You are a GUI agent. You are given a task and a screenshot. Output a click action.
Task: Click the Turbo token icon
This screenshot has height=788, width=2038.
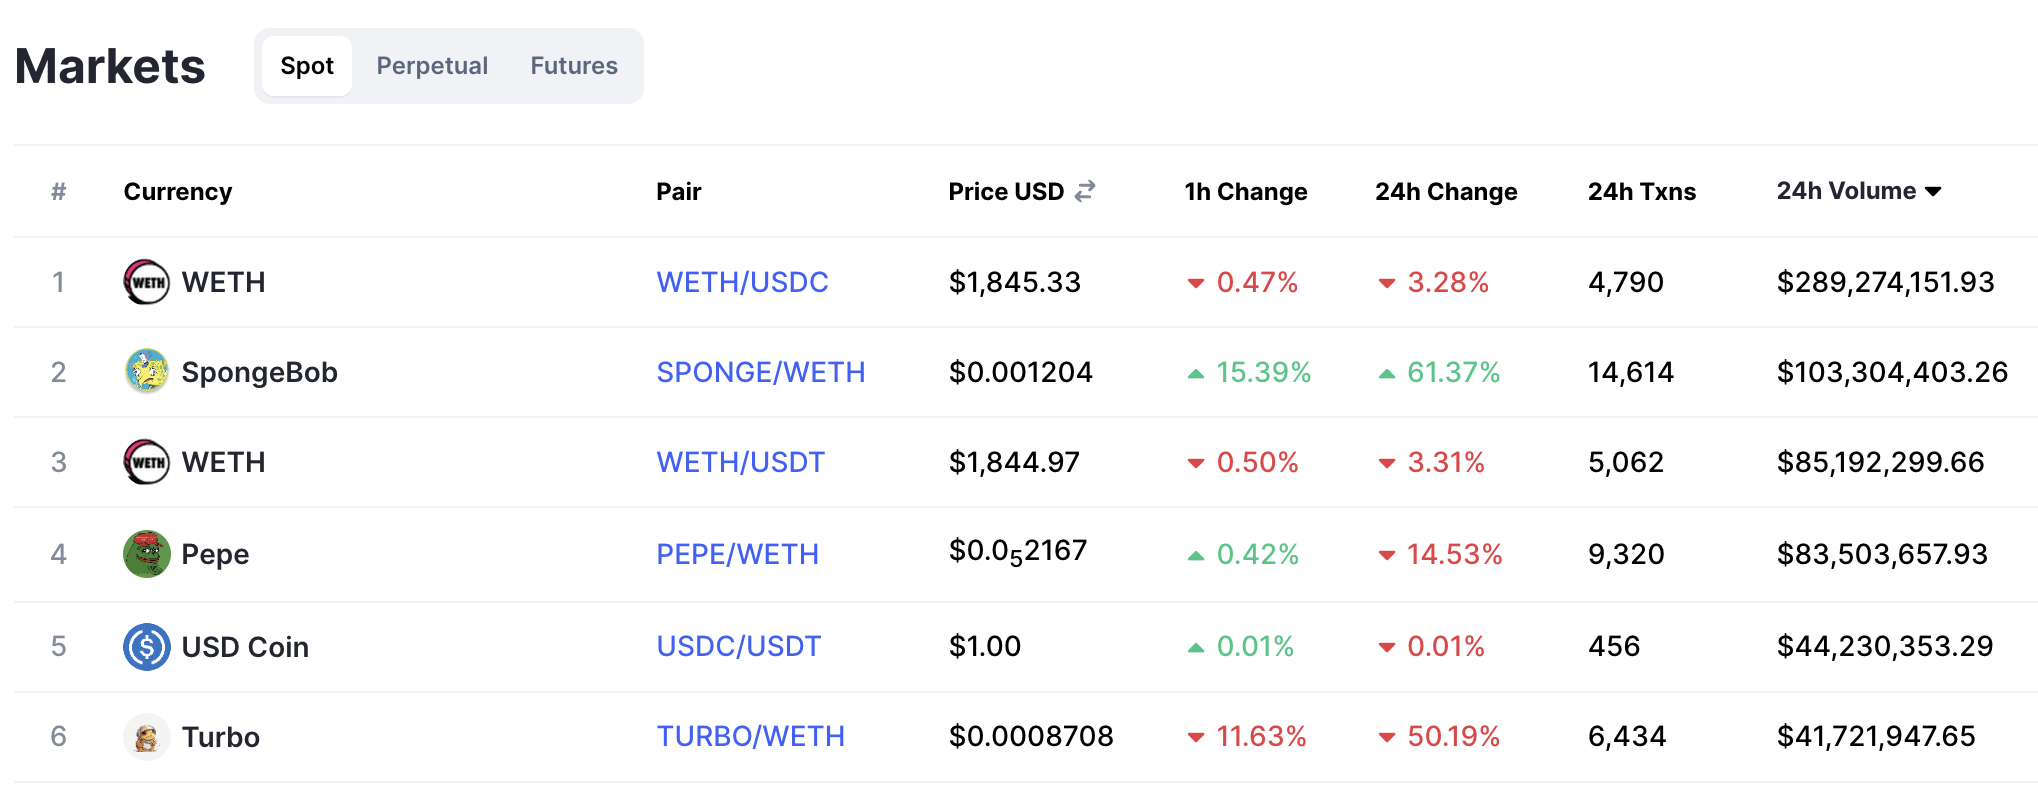146,737
